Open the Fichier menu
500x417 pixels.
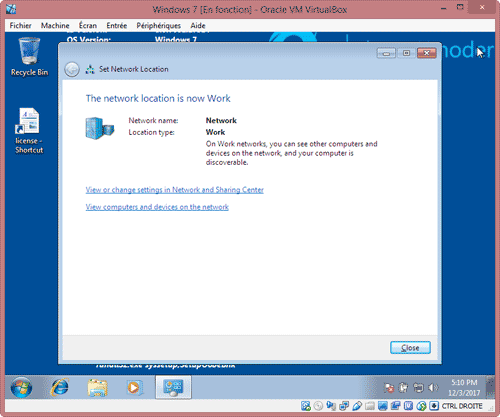20,26
